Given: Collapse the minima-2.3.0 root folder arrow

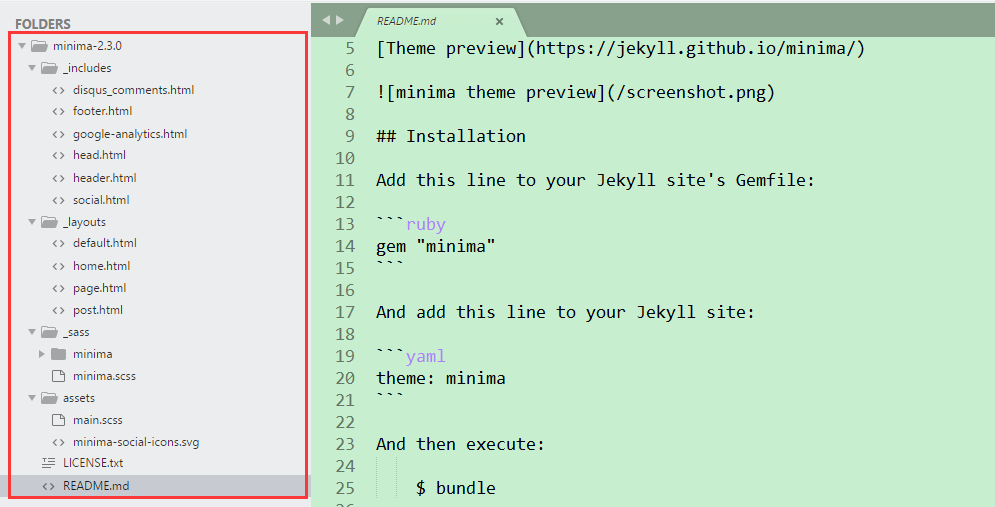Looking at the screenshot, I should click(x=22, y=46).
